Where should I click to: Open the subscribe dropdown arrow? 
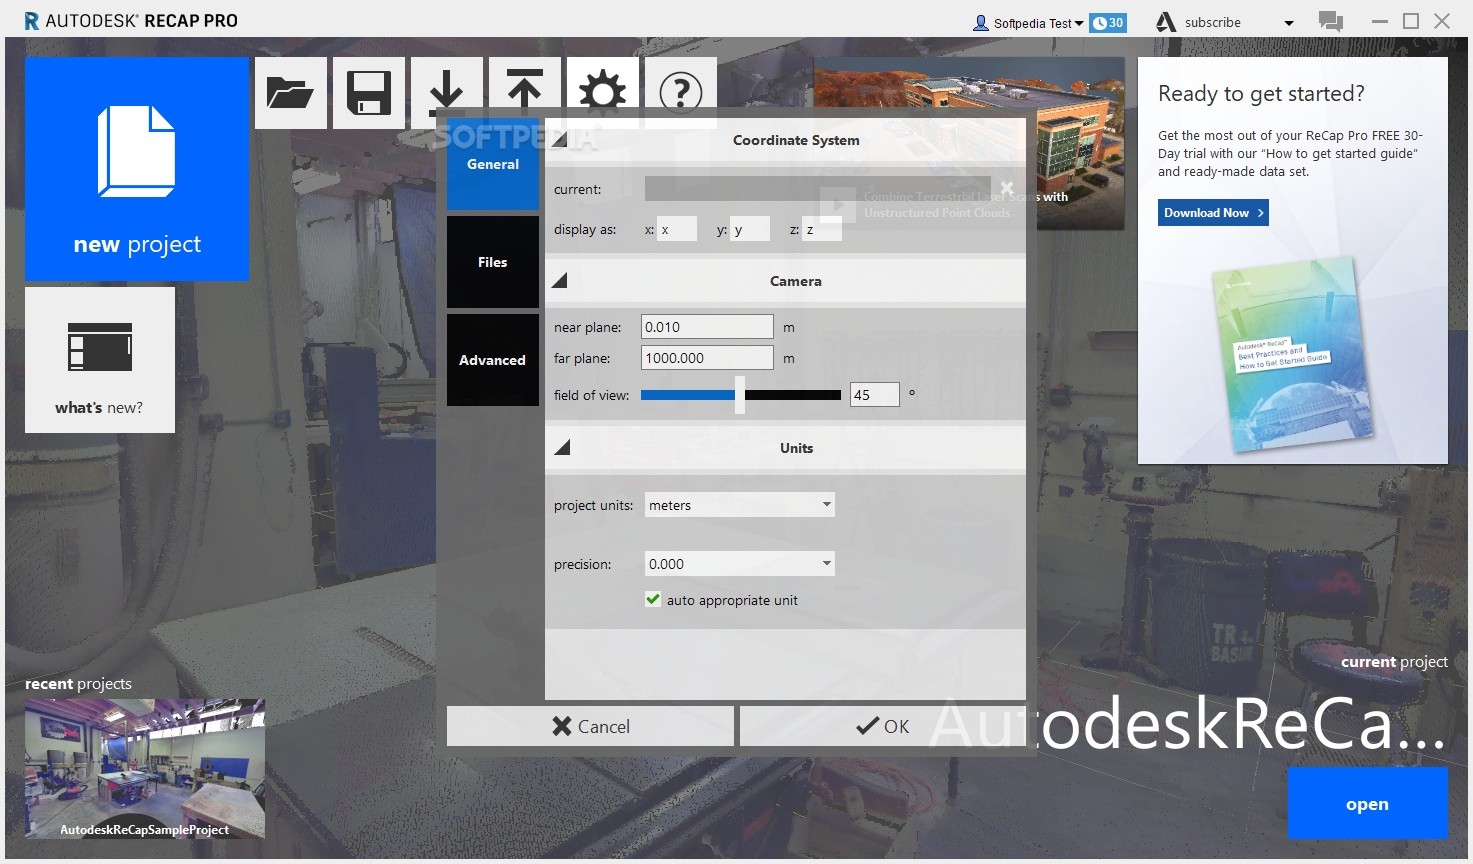tap(1288, 23)
